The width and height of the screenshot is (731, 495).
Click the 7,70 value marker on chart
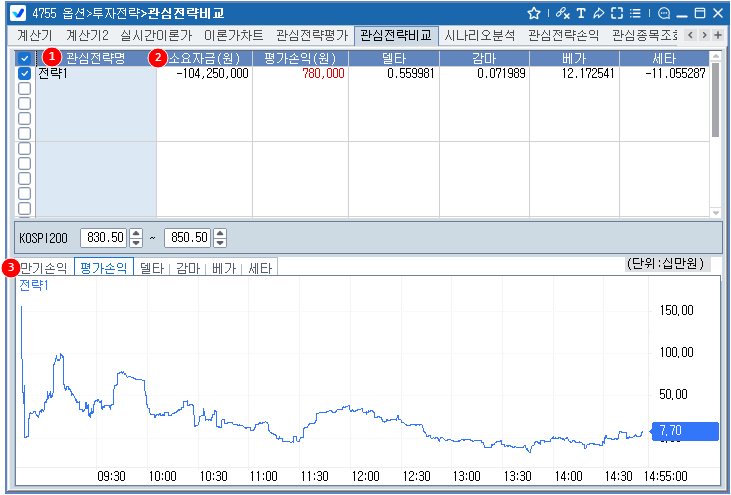click(x=684, y=431)
